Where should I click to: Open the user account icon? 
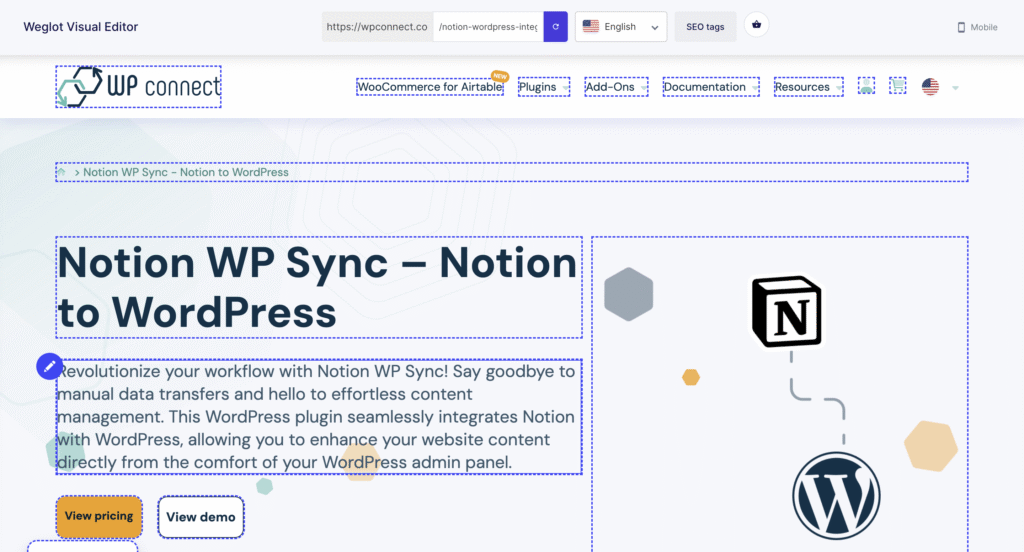866,86
